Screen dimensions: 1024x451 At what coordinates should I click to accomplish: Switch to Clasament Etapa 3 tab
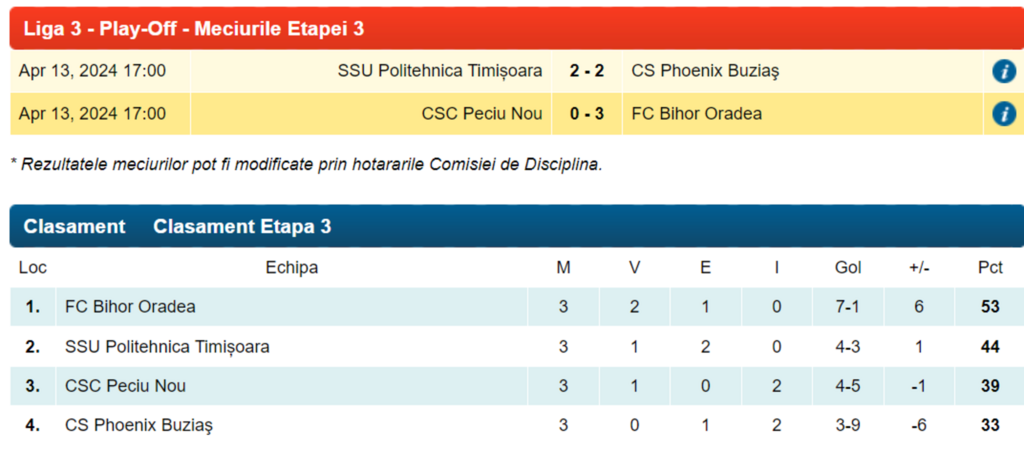[242, 227]
